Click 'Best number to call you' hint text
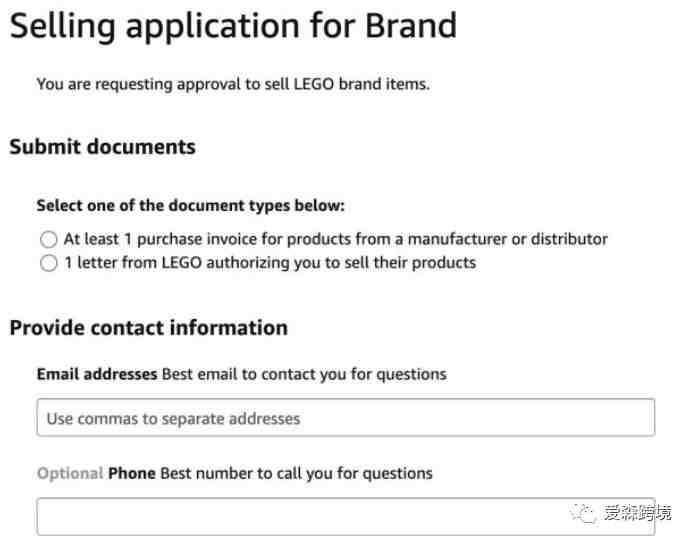Image resolution: width=694 pixels, height=544 pixels. tap(296, 473)
